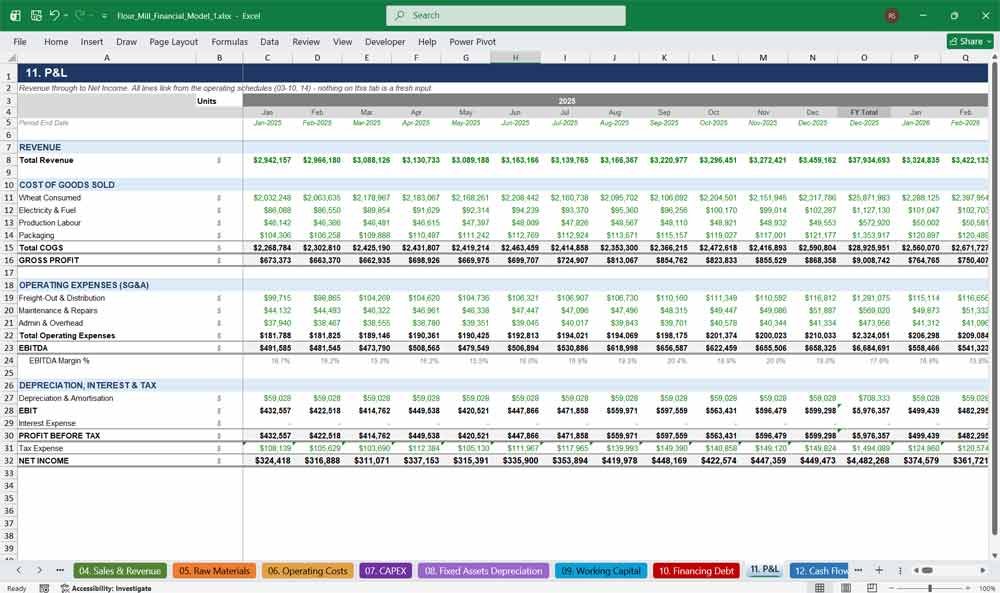Click the Excel app icon in title bar
The image size is (1000, 593).
click(15, 15)
